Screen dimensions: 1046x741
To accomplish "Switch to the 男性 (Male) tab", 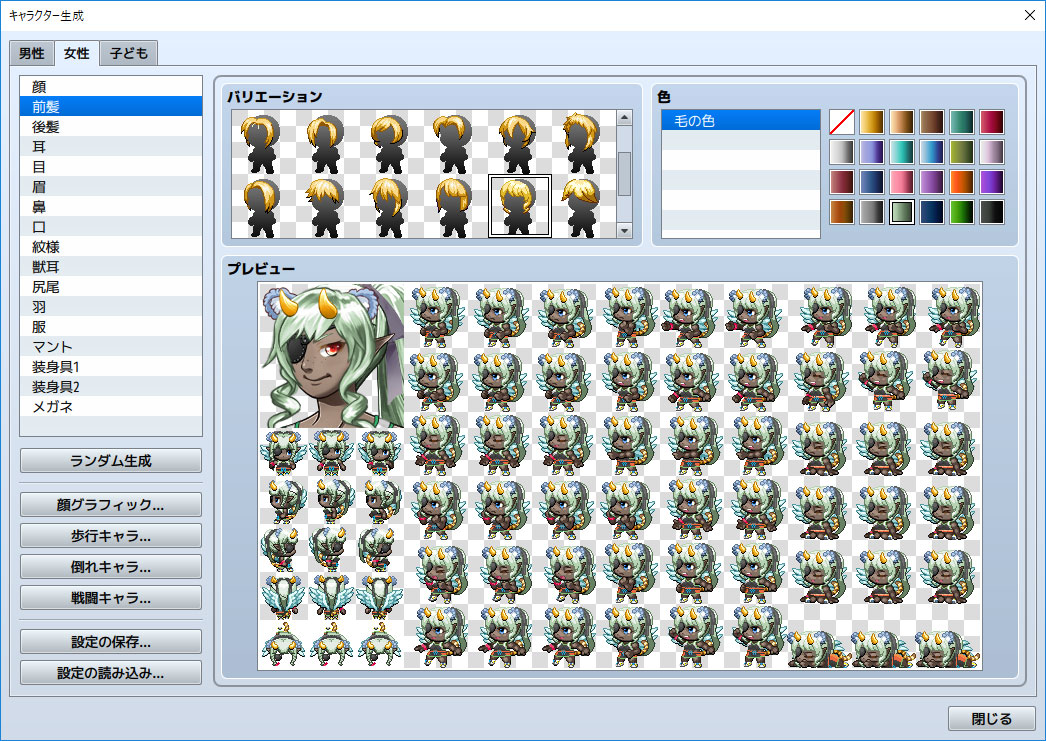I will click(x=31, y=53).
